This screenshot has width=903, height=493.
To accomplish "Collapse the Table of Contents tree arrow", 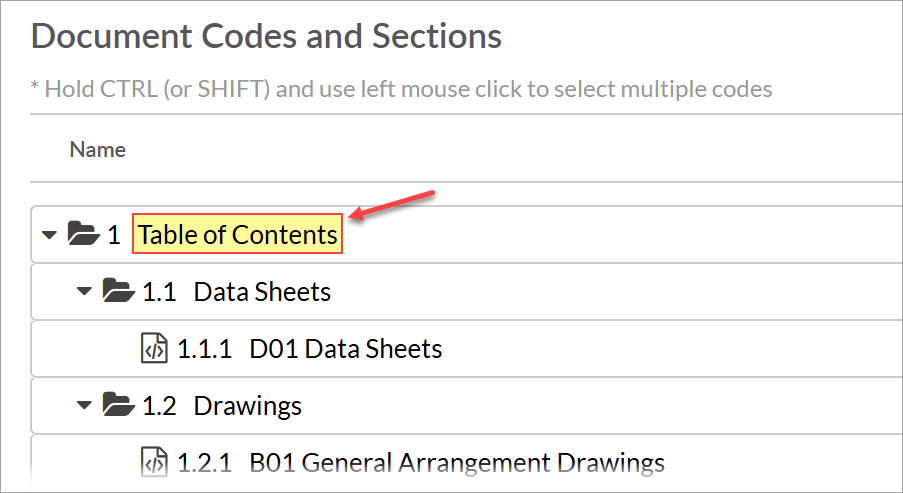I will click(x=49, y=235).
